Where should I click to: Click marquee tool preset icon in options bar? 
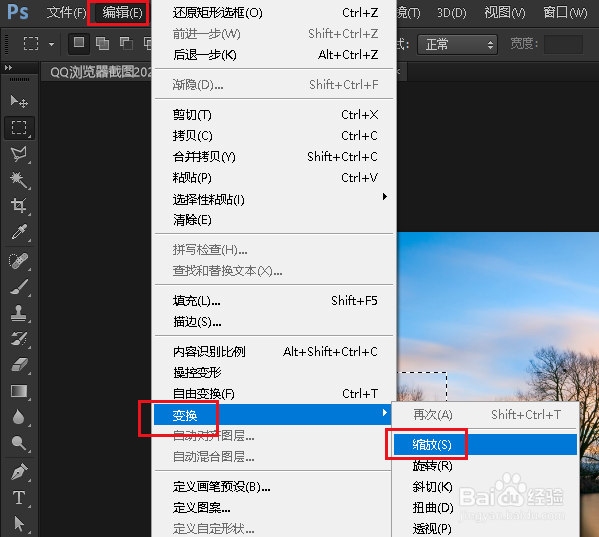[x=31, y=44]
